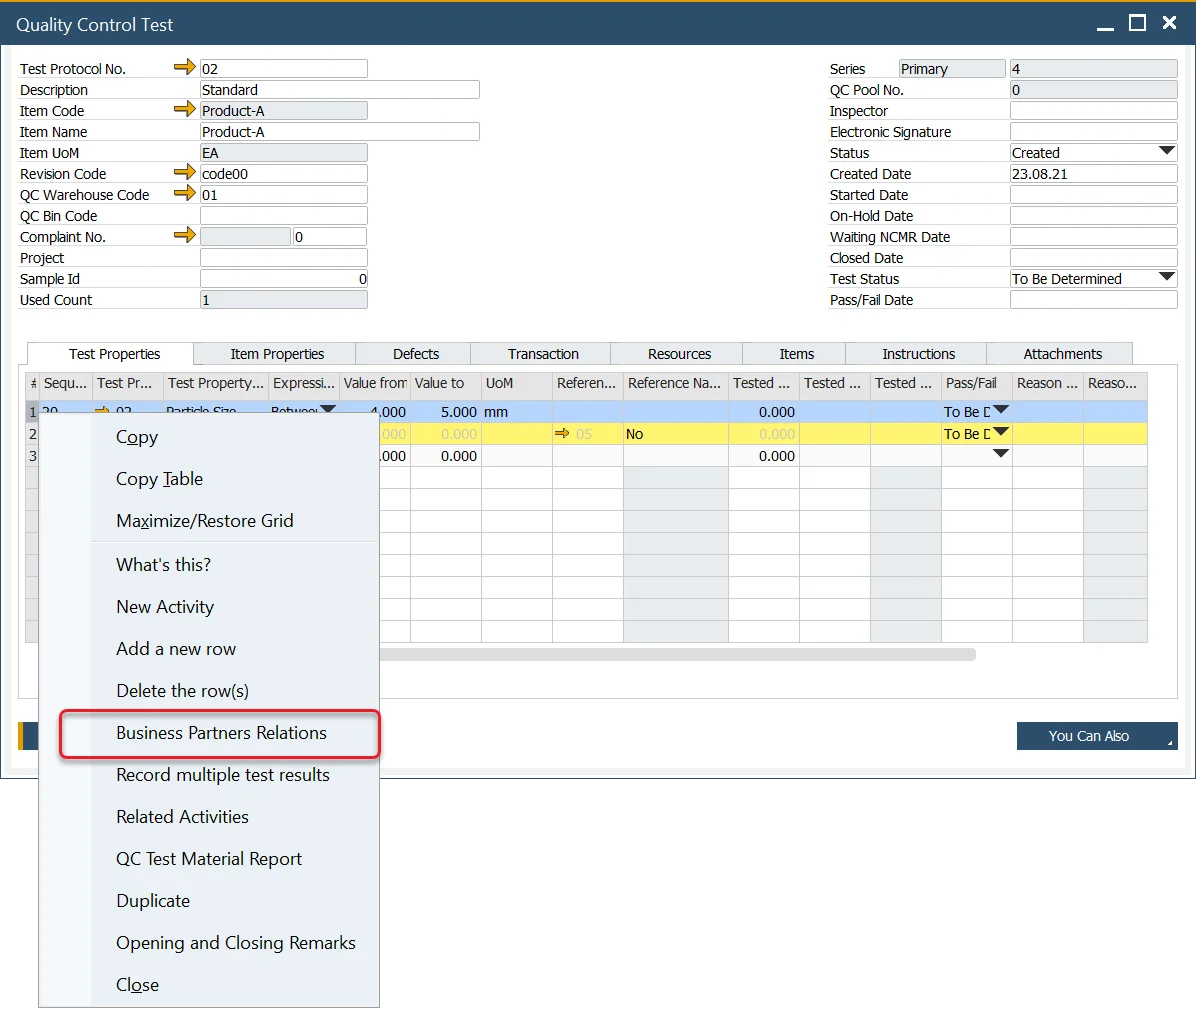Choose Record multiple test results
The image size is (1196, 1009).
tap(222, 775)
